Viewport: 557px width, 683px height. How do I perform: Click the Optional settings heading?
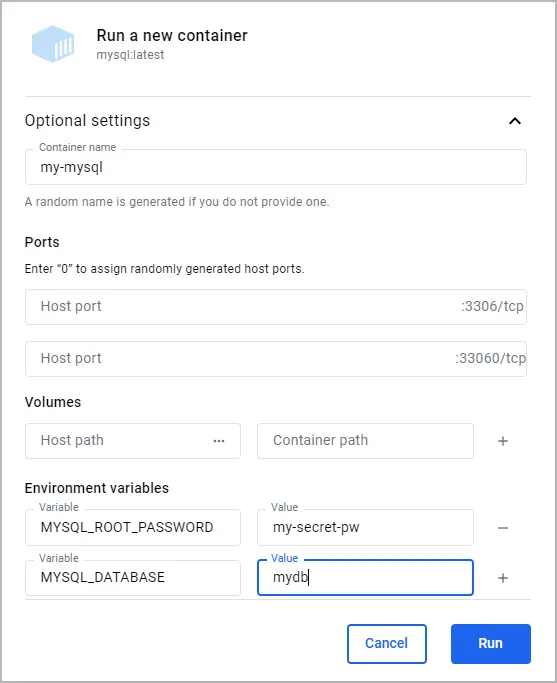point(87,120)
